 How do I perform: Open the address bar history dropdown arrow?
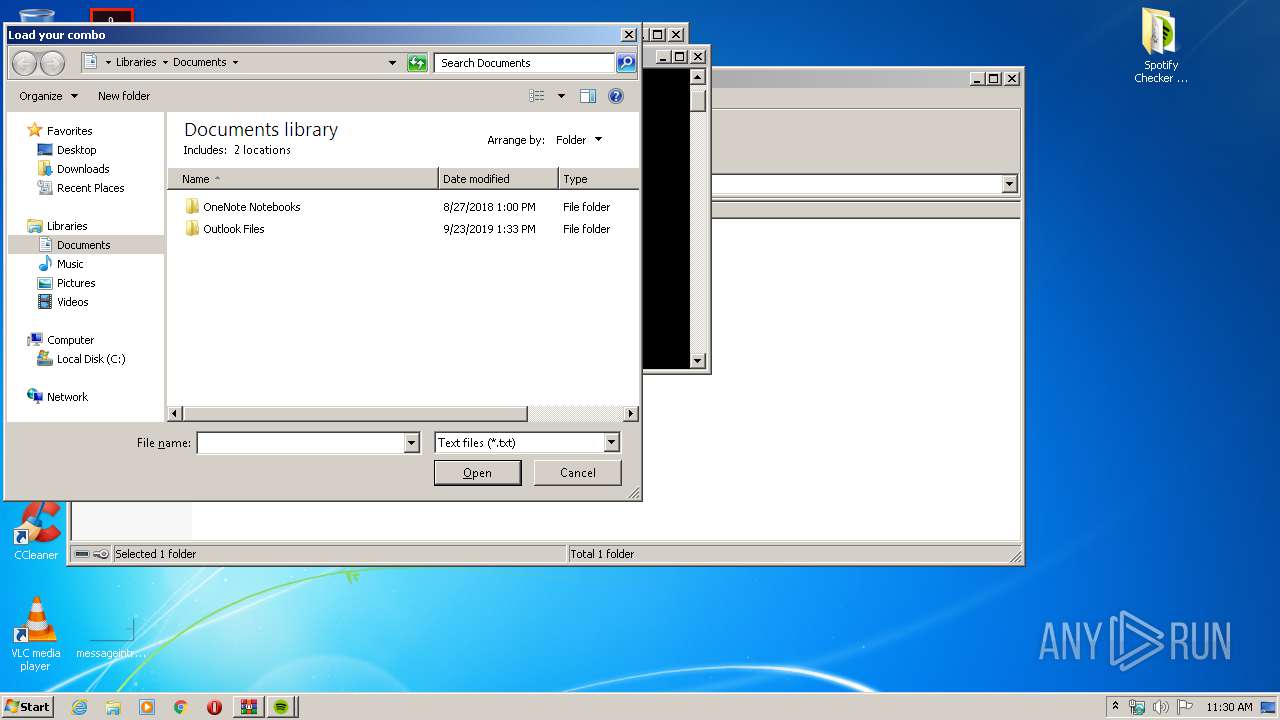(x=392, y=63)
